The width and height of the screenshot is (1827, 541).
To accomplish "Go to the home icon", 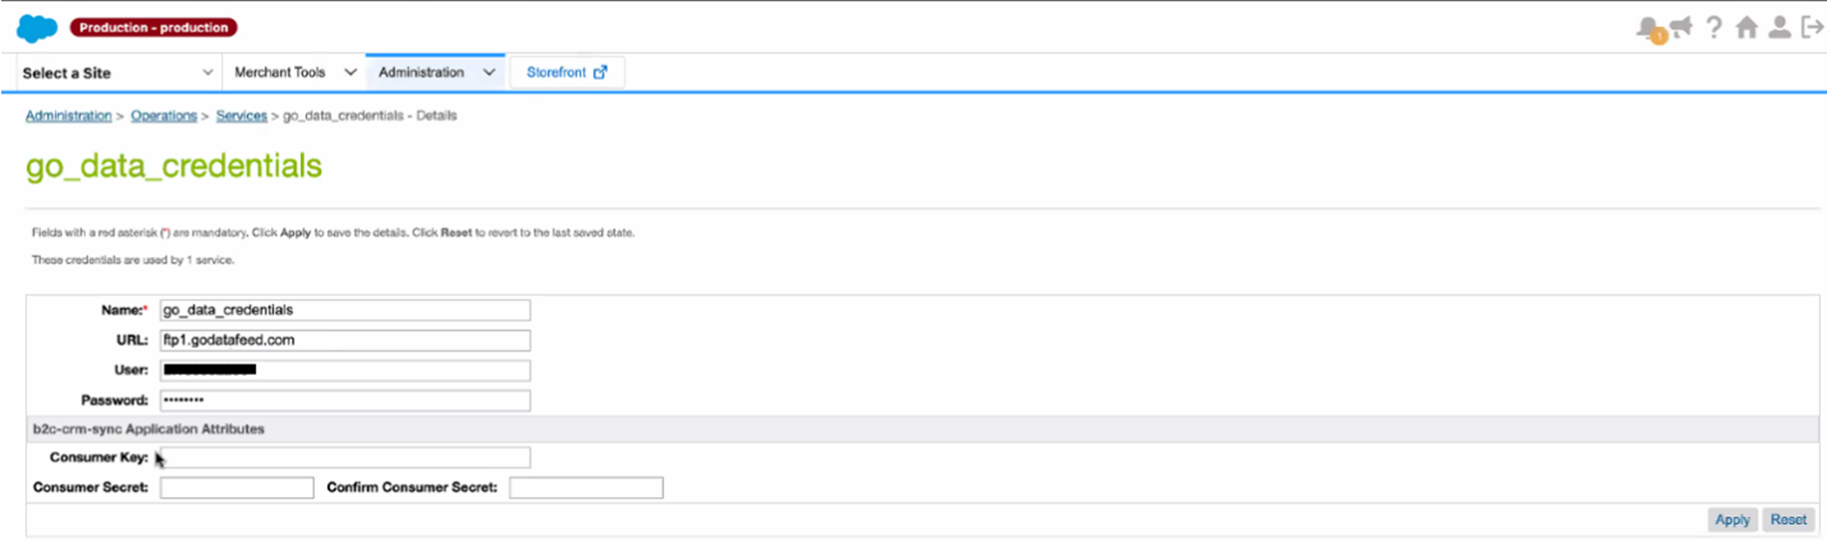I will (1746, 27).
